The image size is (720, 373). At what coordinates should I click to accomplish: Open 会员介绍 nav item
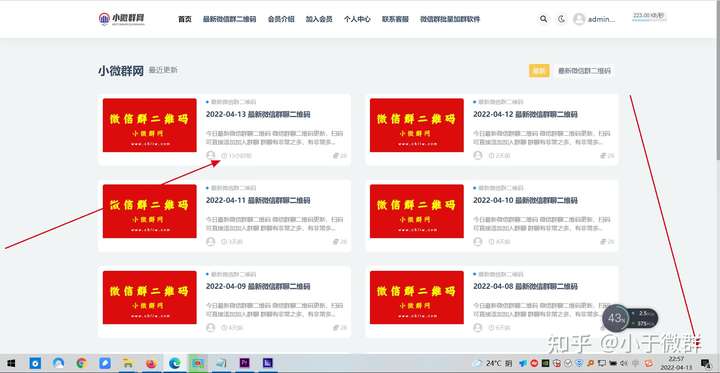coord(281,19)
